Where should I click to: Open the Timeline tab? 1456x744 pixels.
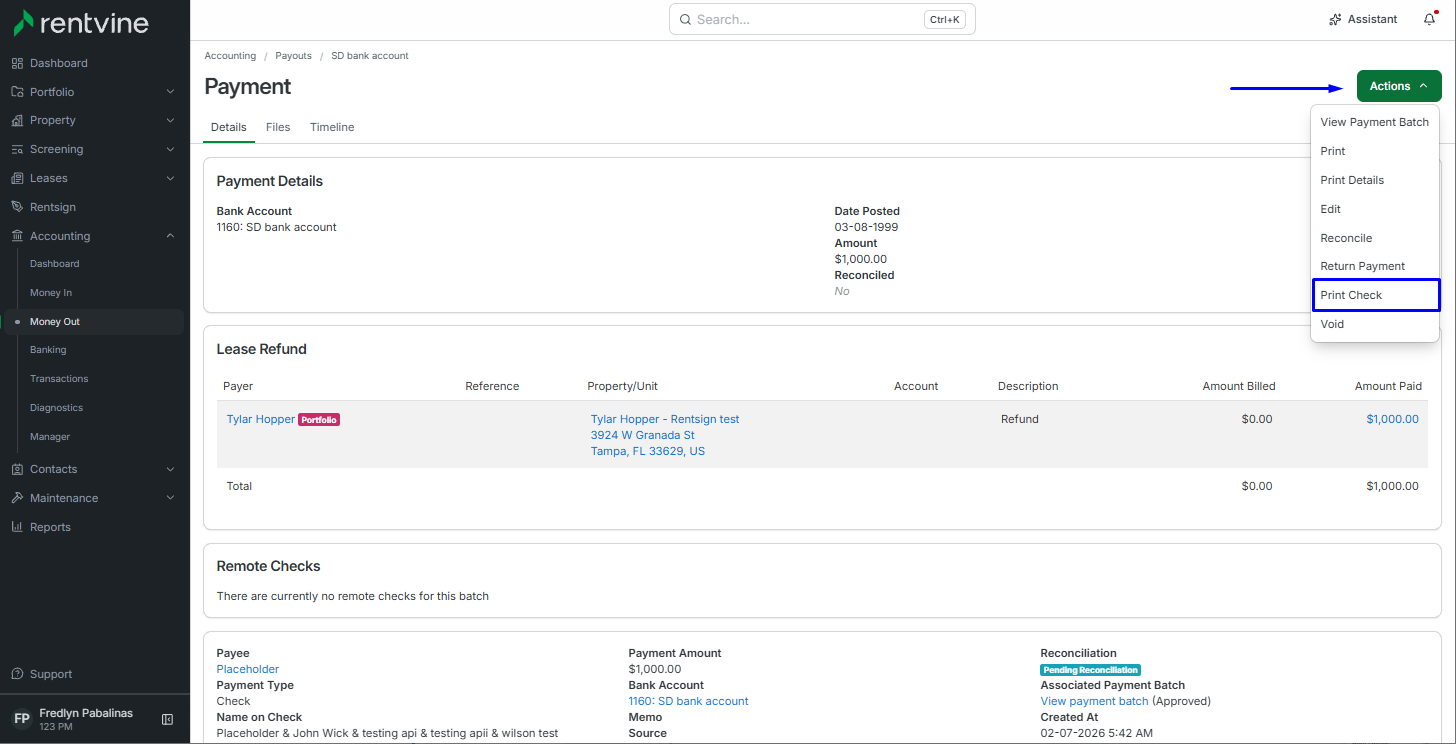[332, 127]
